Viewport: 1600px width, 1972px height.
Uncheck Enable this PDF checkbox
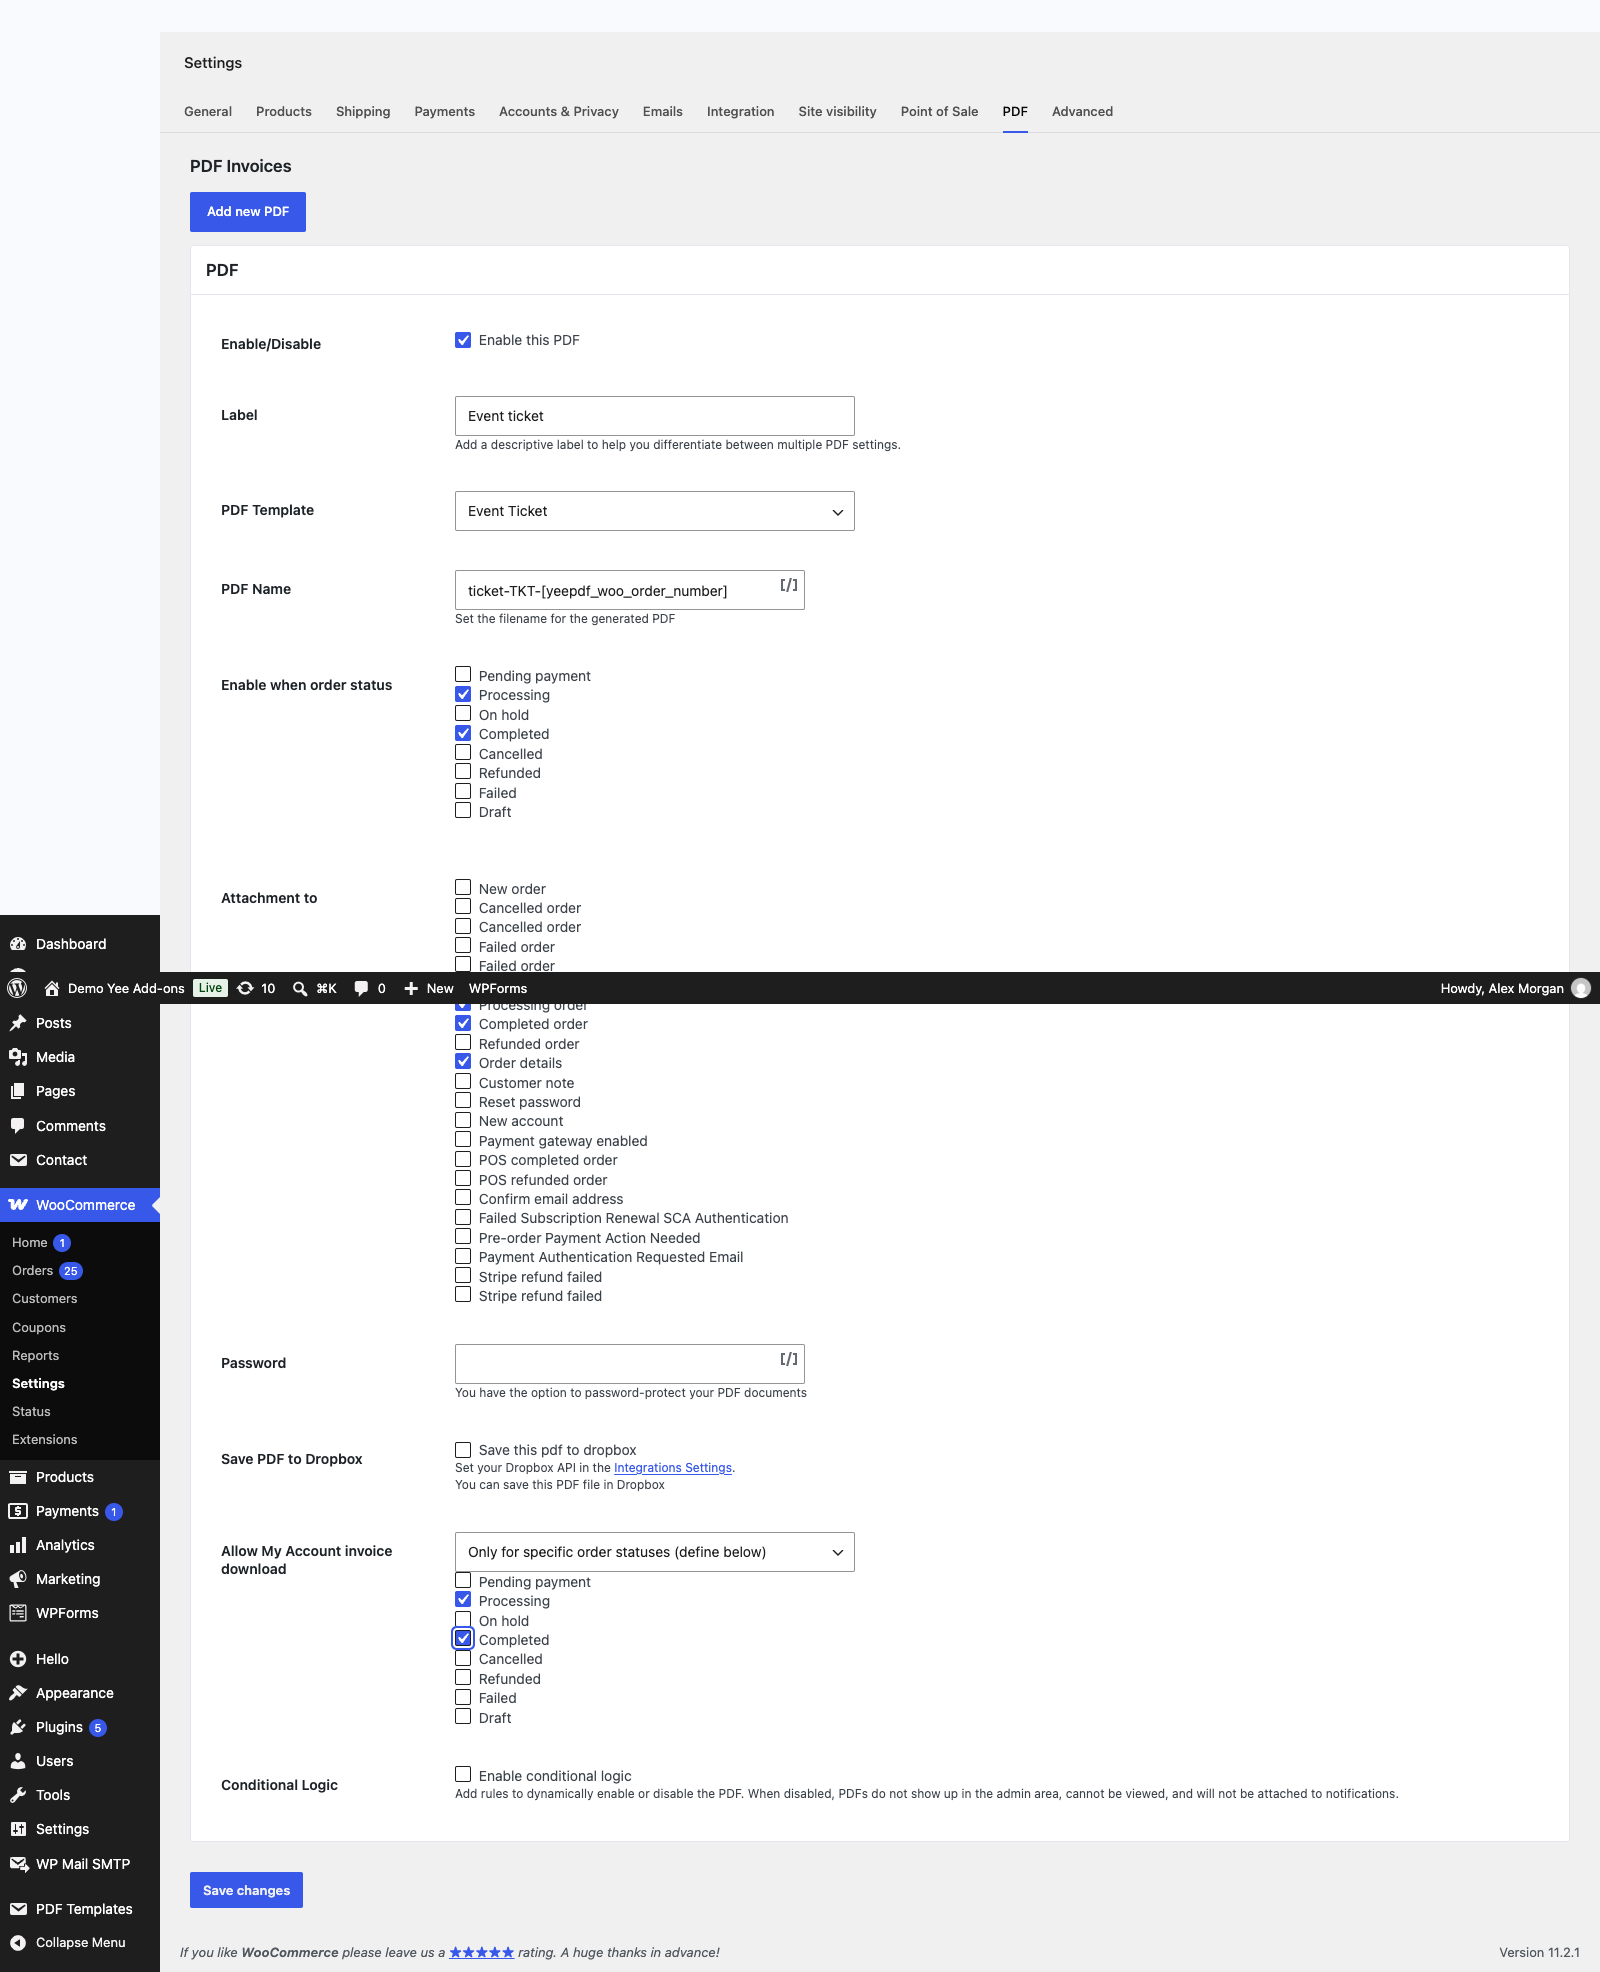(463, 340)
